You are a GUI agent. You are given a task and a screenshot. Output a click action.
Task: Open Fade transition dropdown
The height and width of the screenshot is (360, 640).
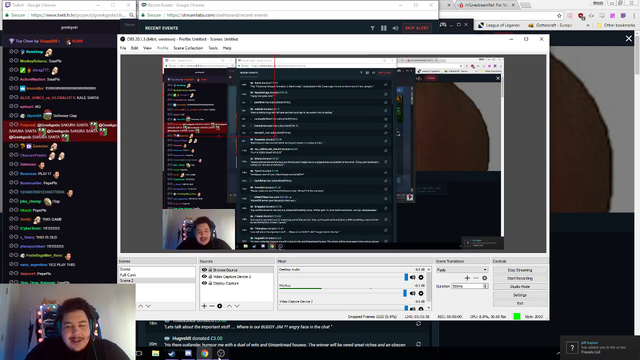click(x=462, y=270)
